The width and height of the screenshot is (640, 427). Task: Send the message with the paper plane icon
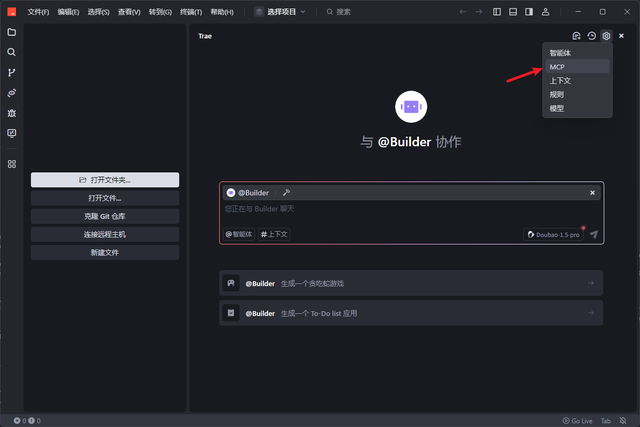(594, 234)
